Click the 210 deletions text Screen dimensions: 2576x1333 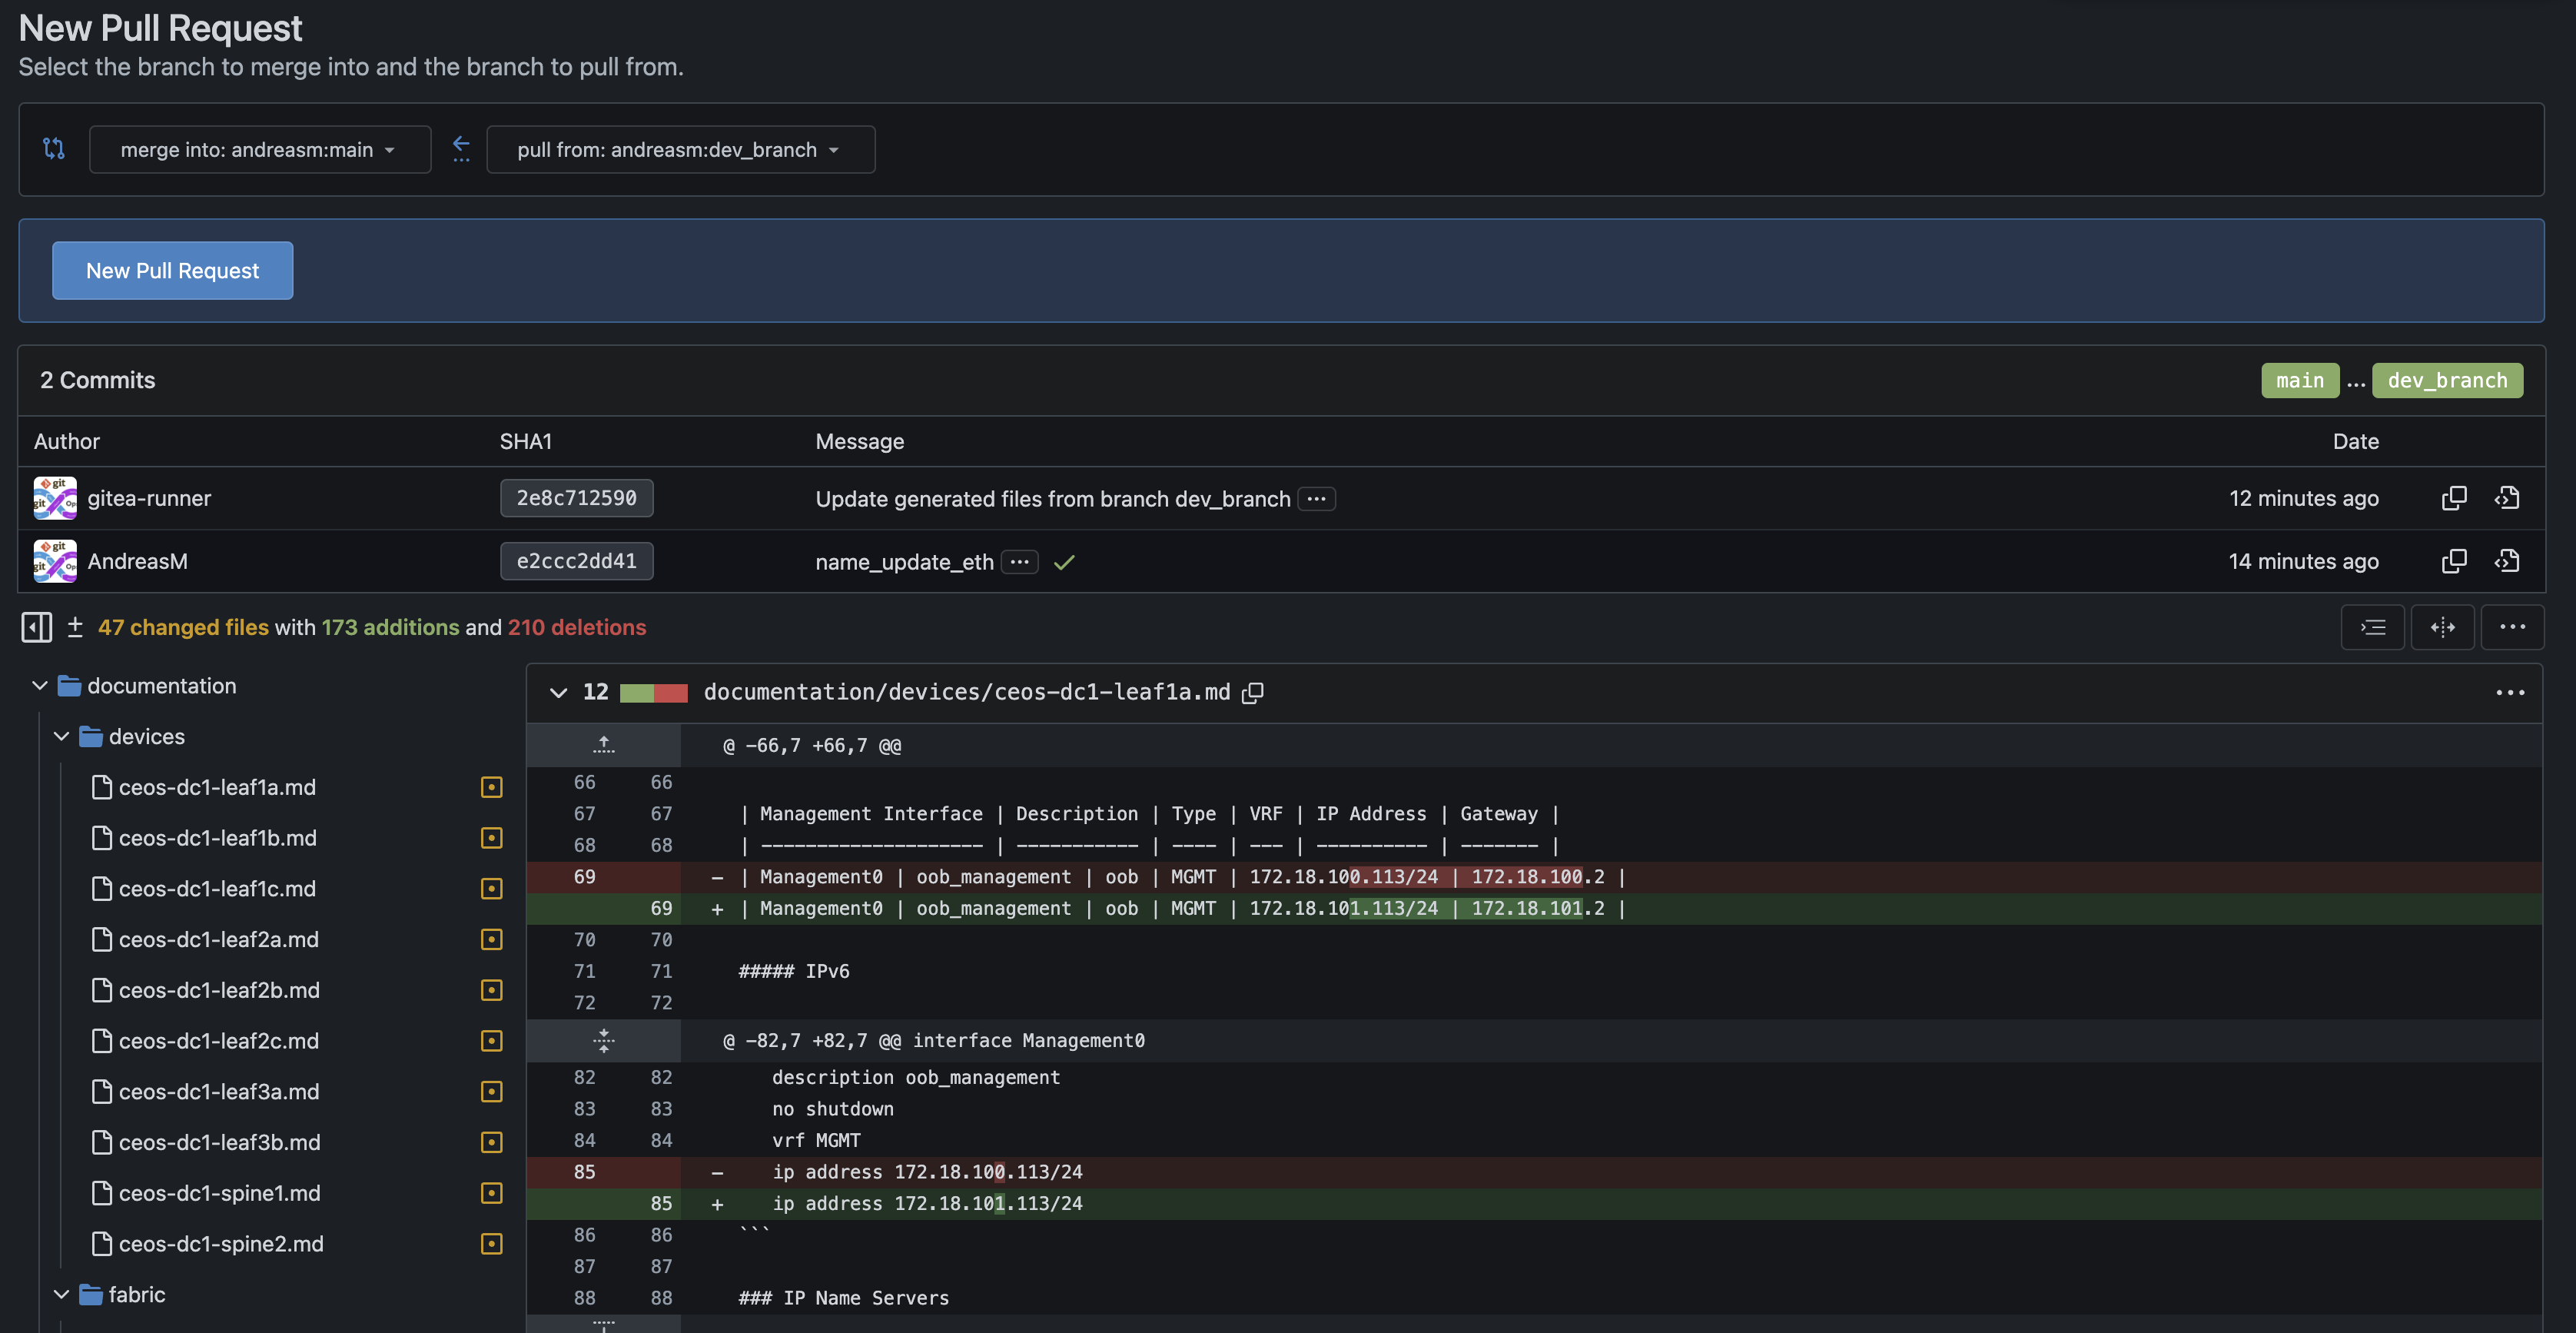click(577, 627)
